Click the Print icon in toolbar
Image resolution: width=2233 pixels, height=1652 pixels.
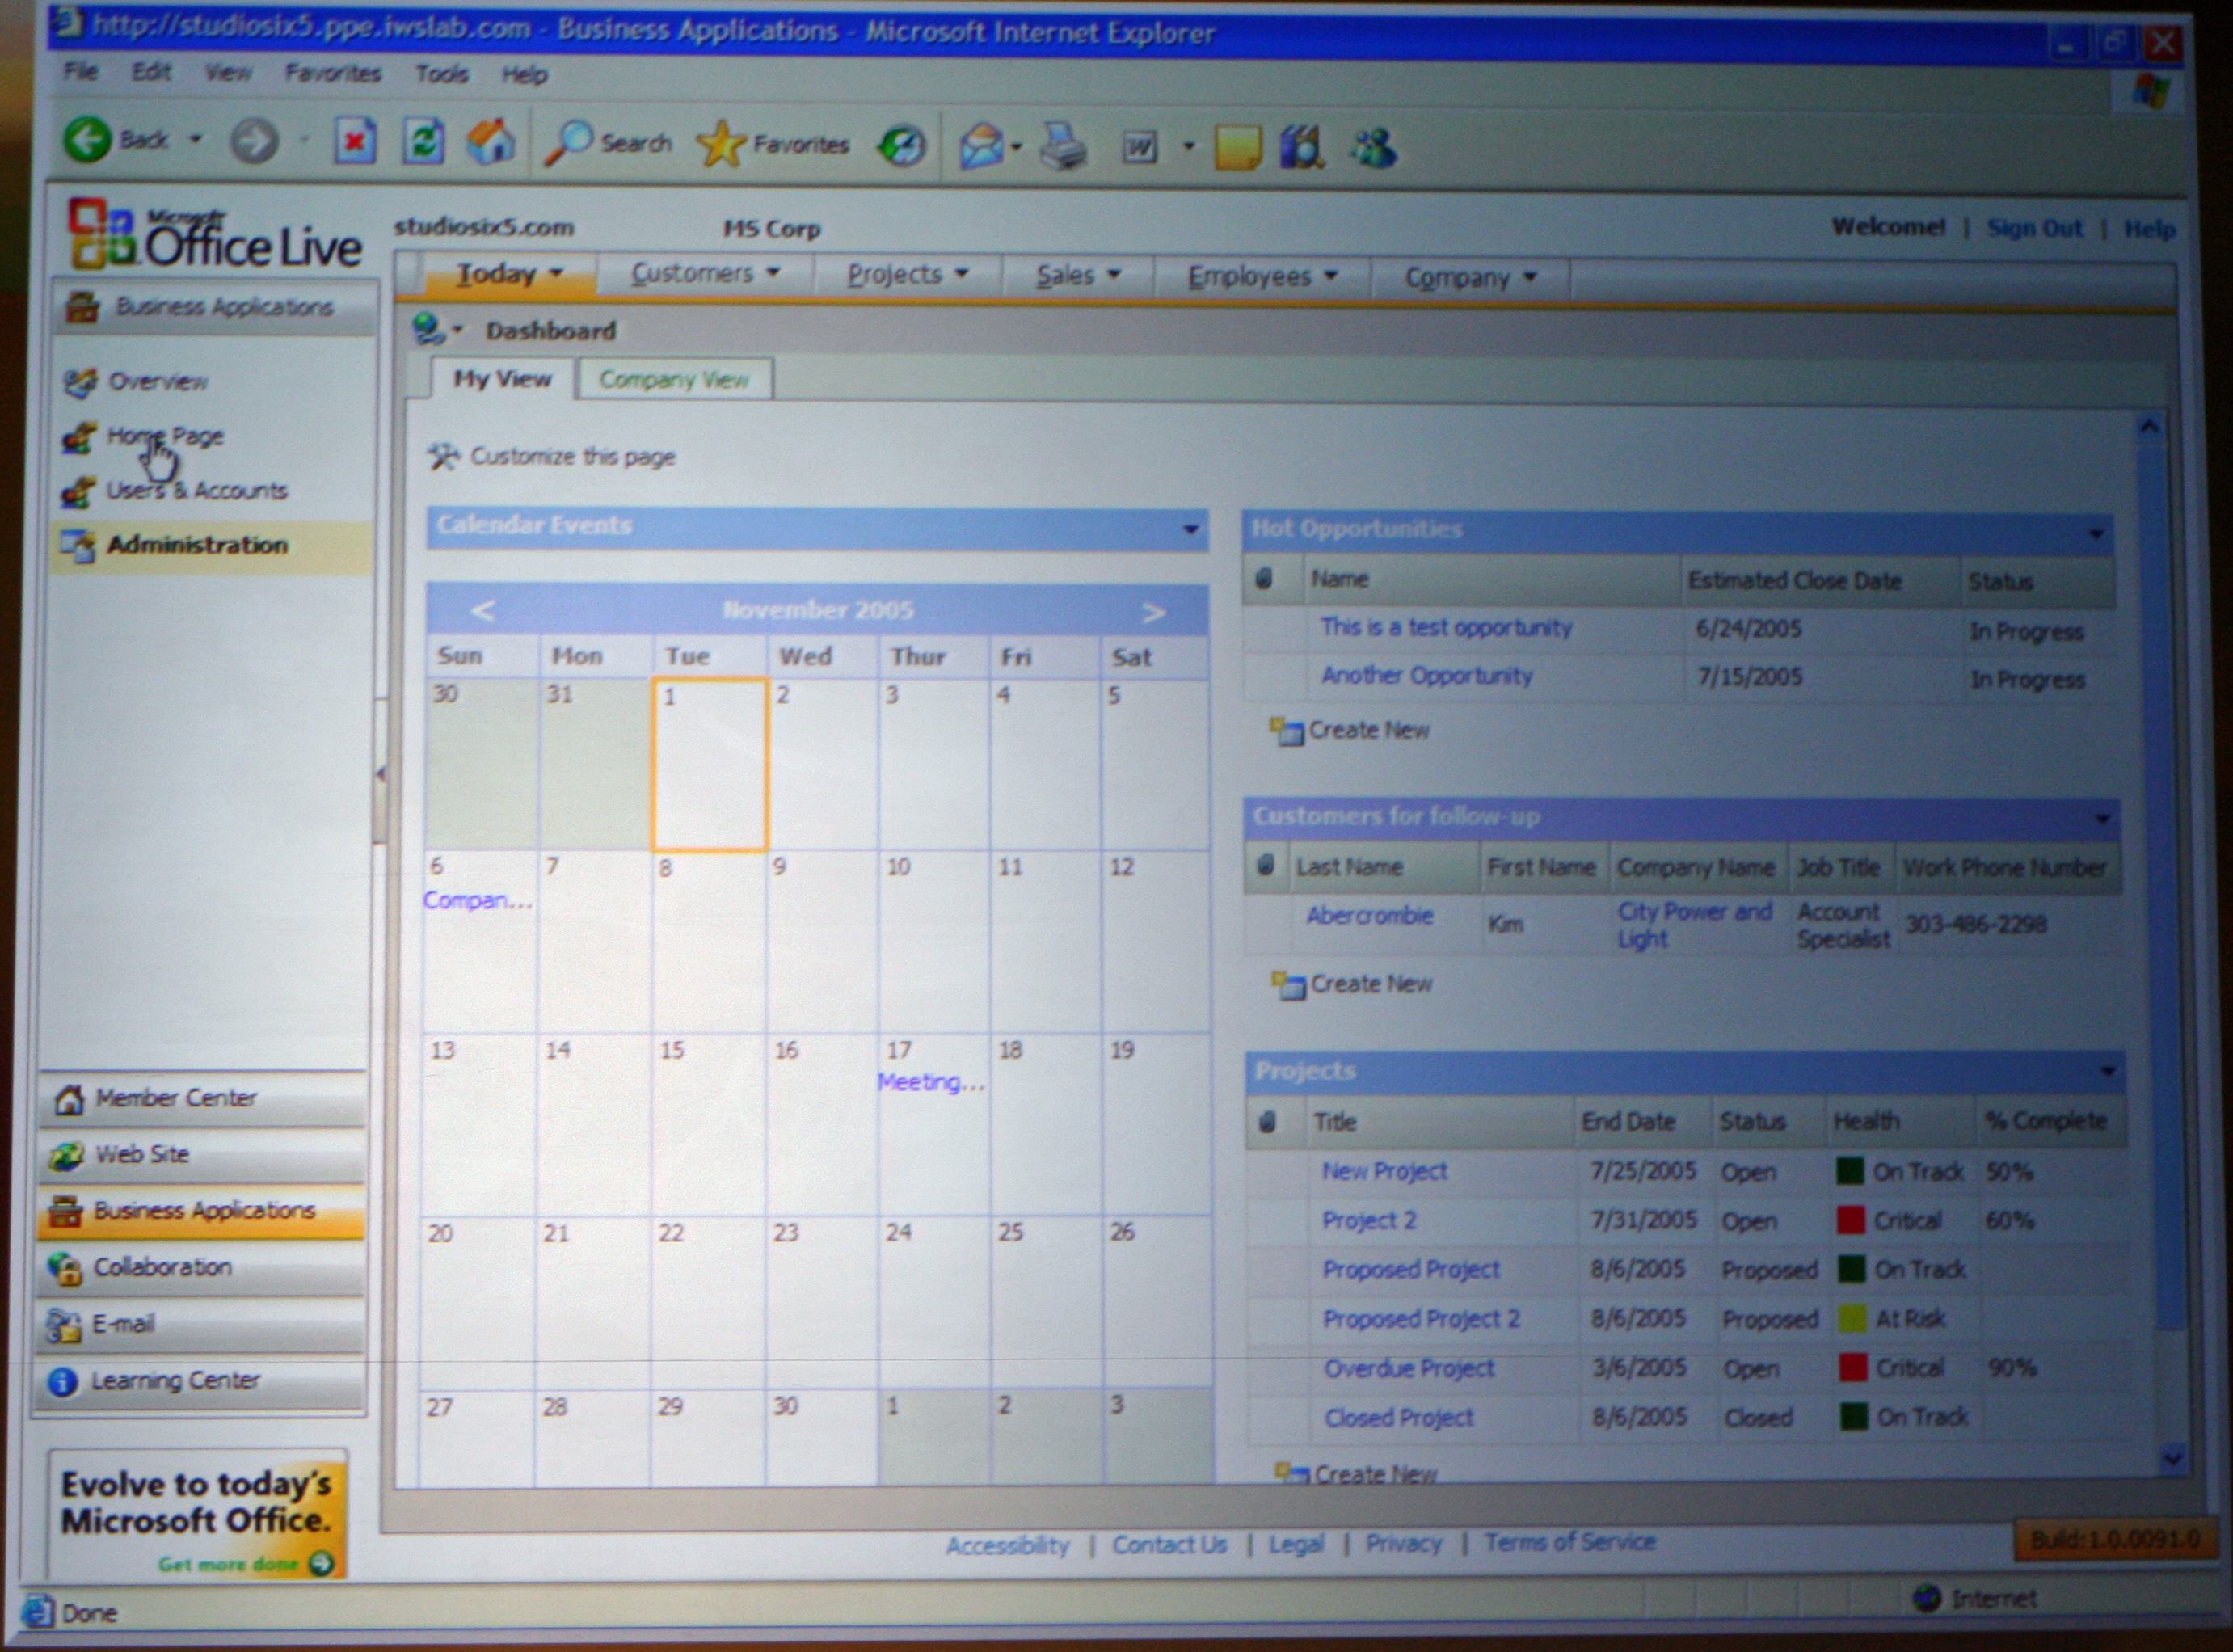[1062, 147]
